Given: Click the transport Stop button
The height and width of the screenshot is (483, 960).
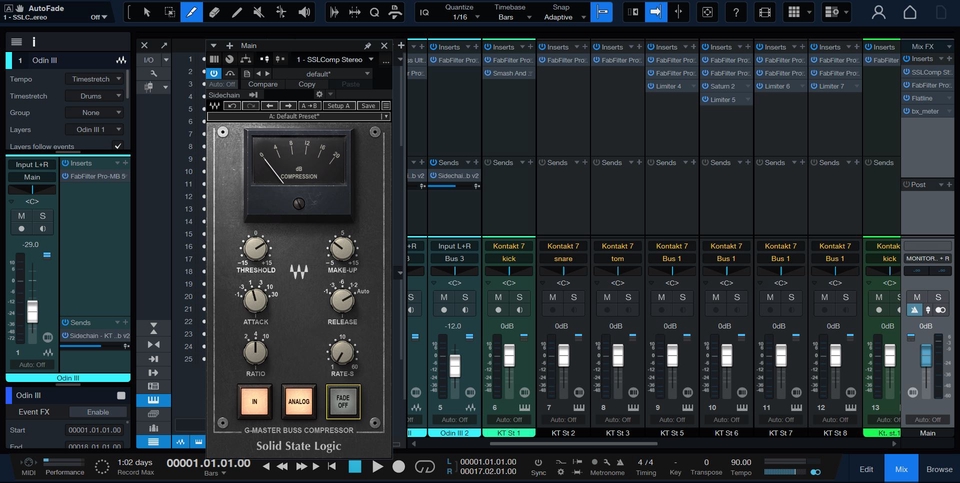Looking at the screenshot, I should [354, 466].
